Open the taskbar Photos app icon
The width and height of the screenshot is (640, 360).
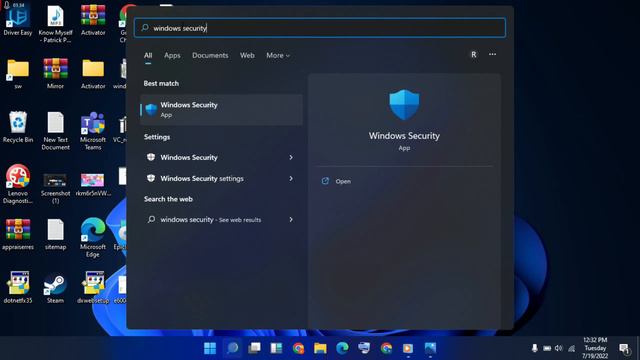[430, 348]
